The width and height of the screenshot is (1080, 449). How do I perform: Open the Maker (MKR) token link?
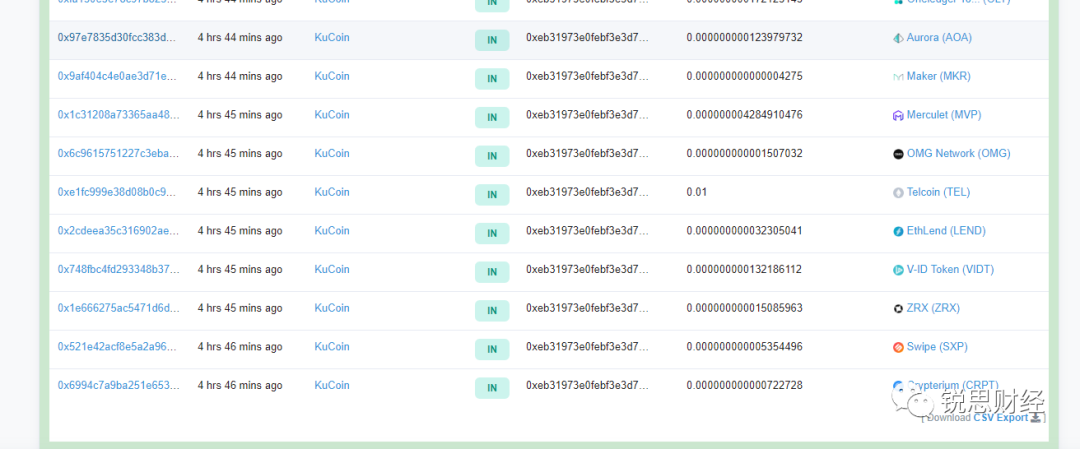pyautogui.click(x=938, y=76)
